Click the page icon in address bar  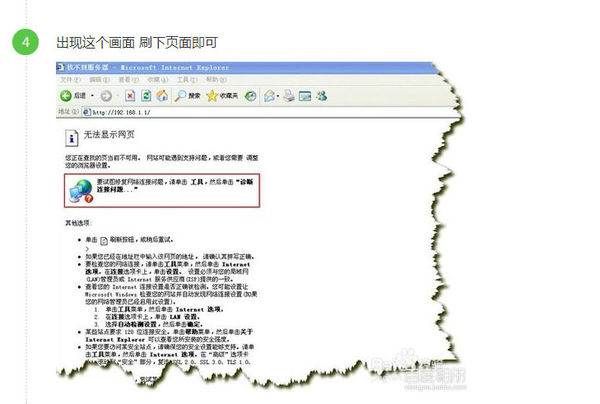pos(87,112)
